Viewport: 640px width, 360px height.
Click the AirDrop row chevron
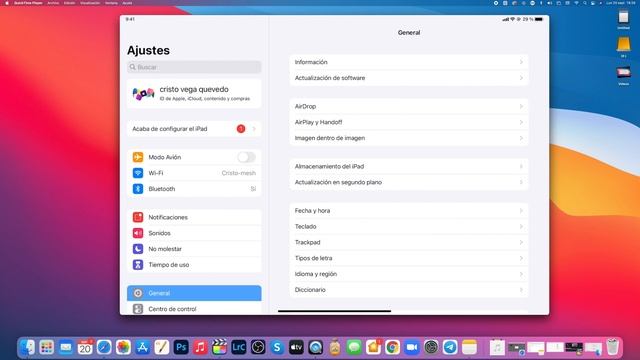click(521, 107)
